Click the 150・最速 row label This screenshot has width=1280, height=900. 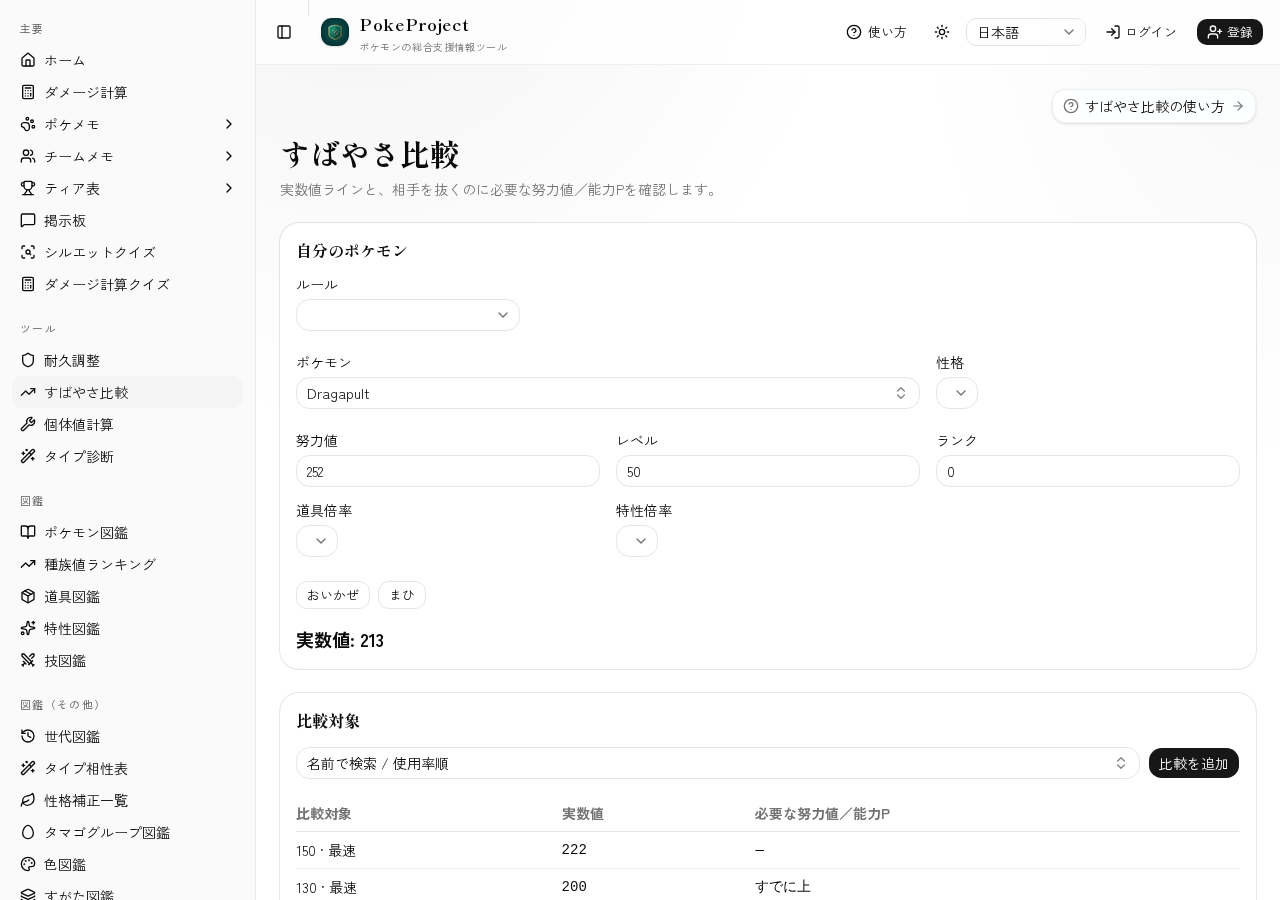[326, 851]
